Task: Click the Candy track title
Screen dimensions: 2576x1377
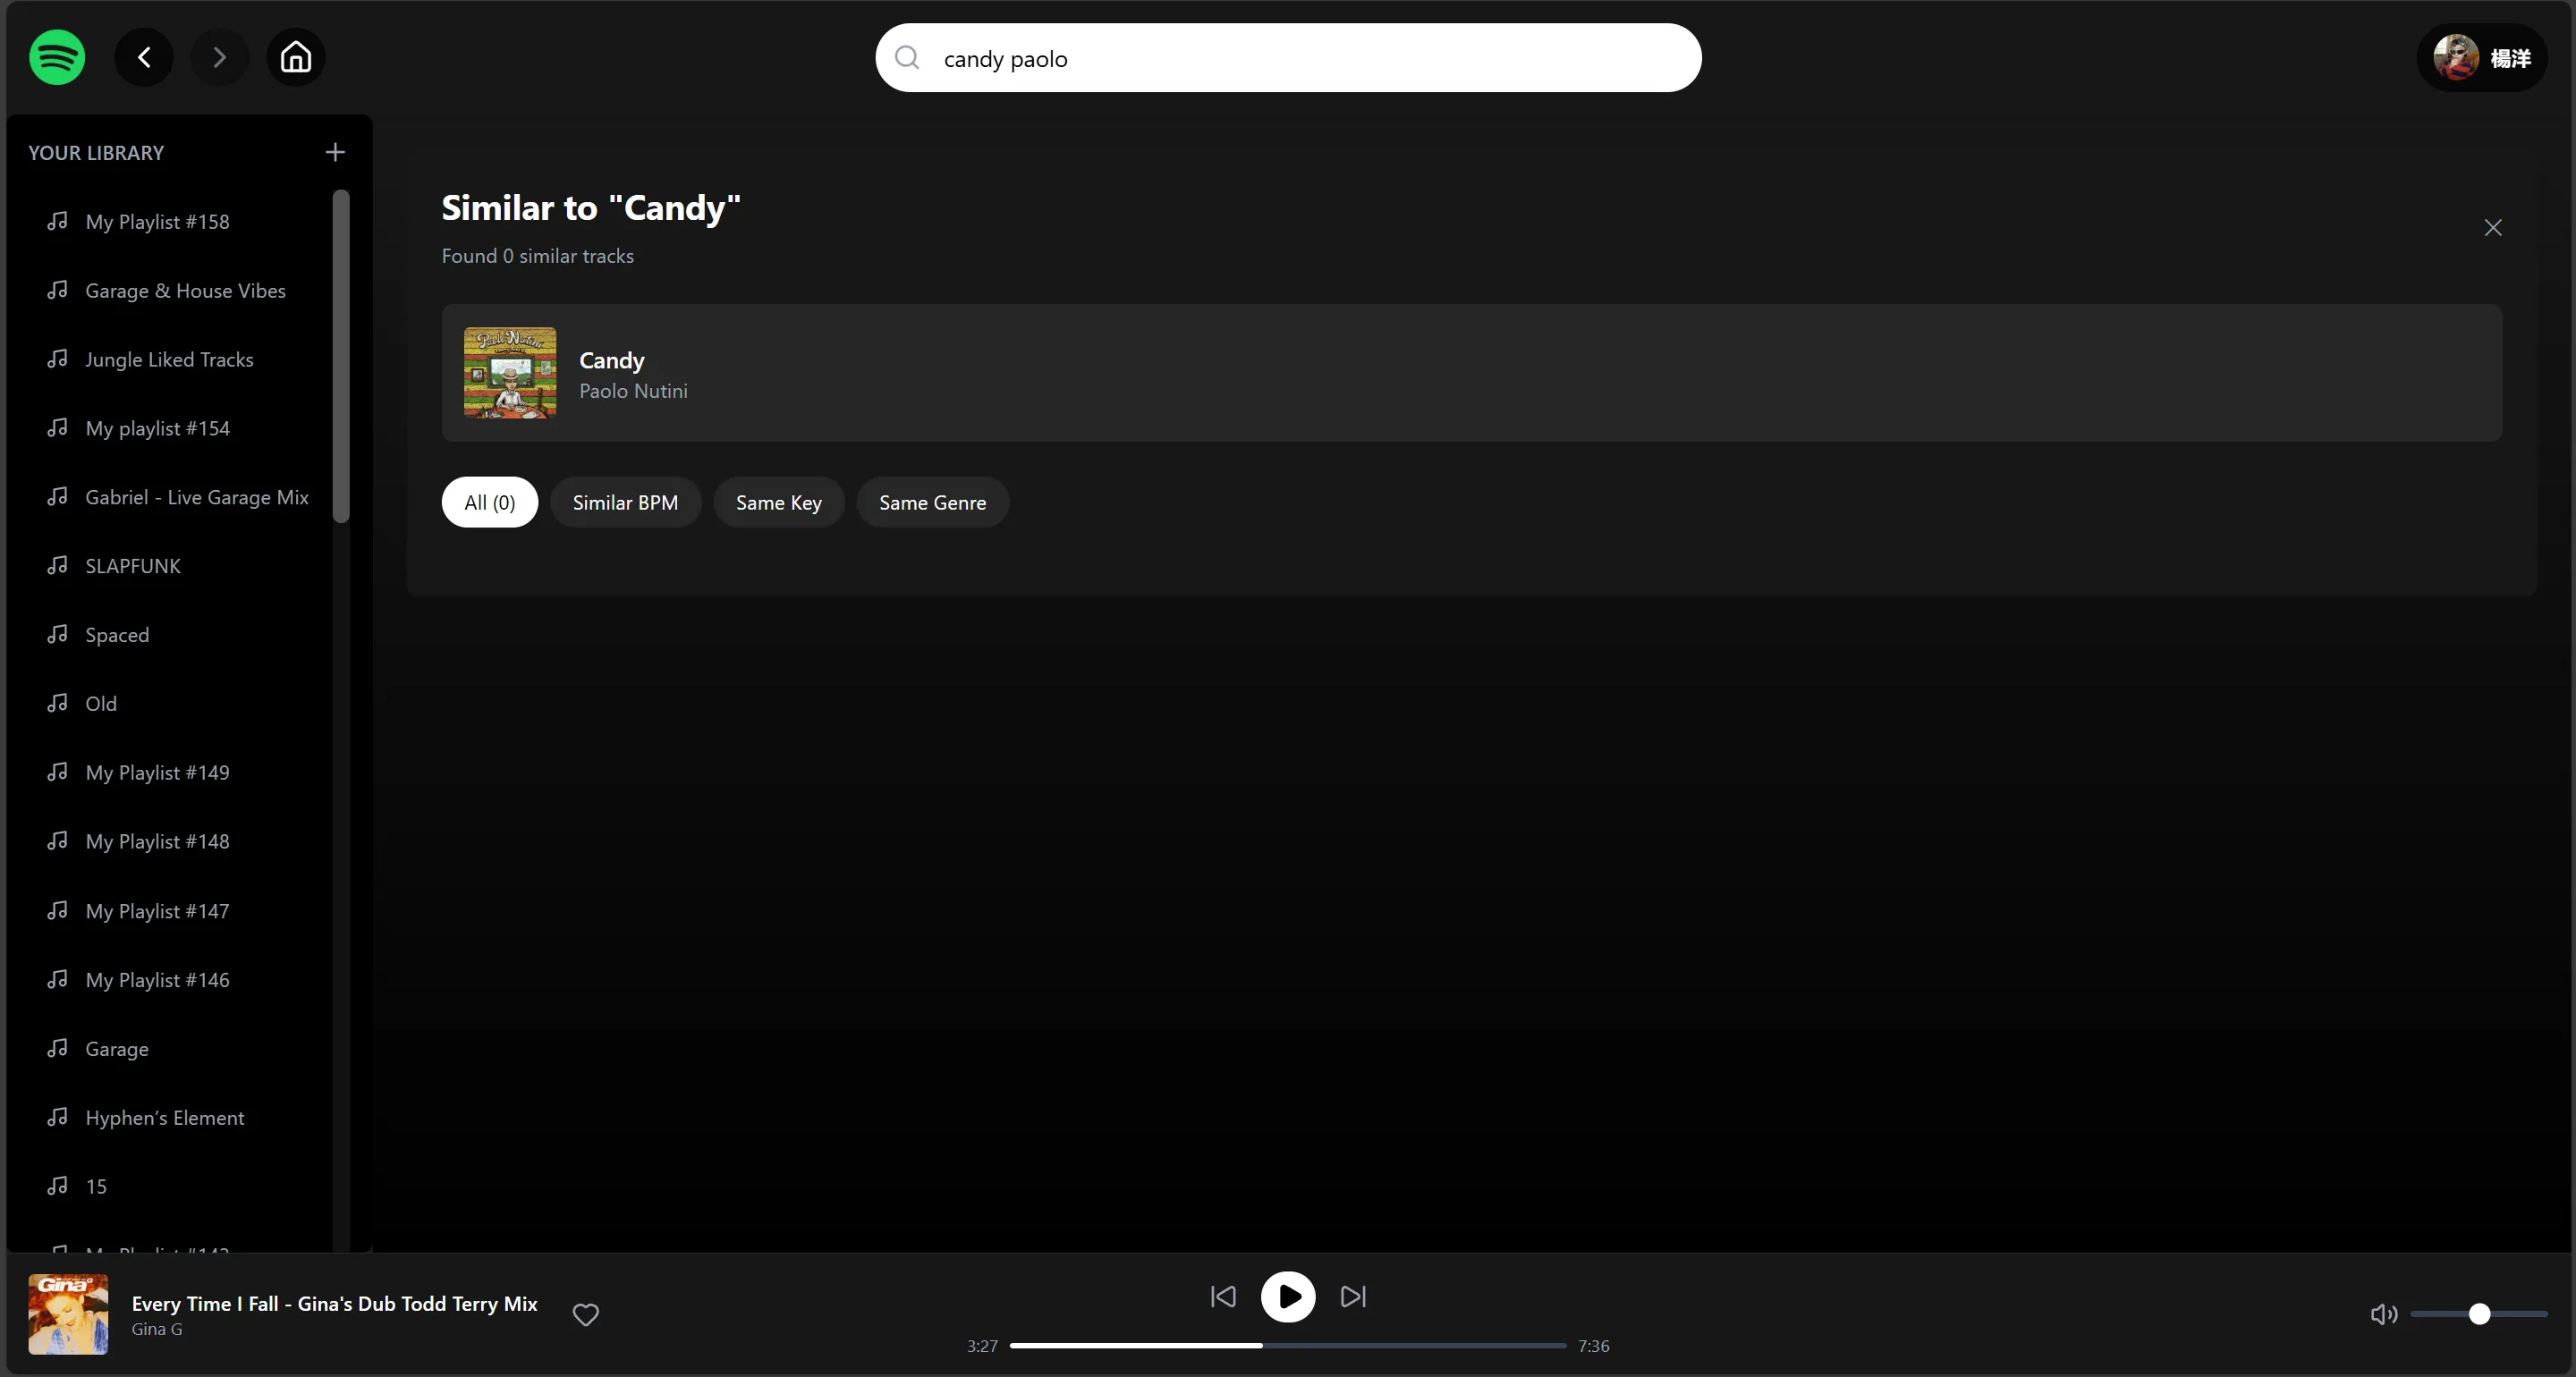Action: (612, 360)
